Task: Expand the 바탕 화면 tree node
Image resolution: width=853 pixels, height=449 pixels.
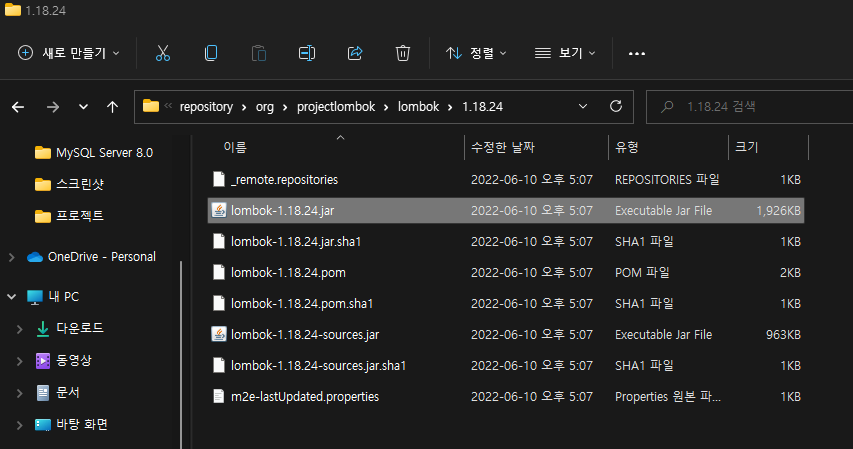Action: click(x=20, y=425)
